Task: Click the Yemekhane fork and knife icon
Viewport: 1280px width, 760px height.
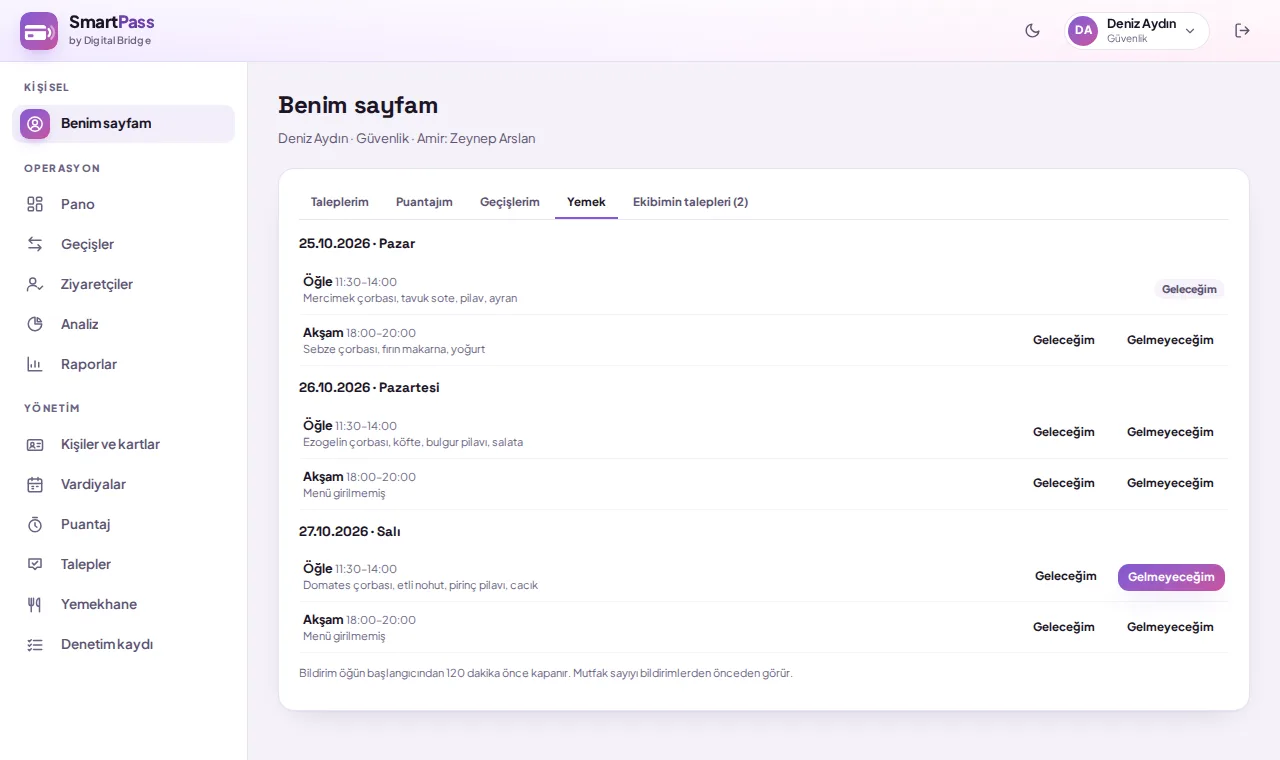Action: tap(35, 604)
